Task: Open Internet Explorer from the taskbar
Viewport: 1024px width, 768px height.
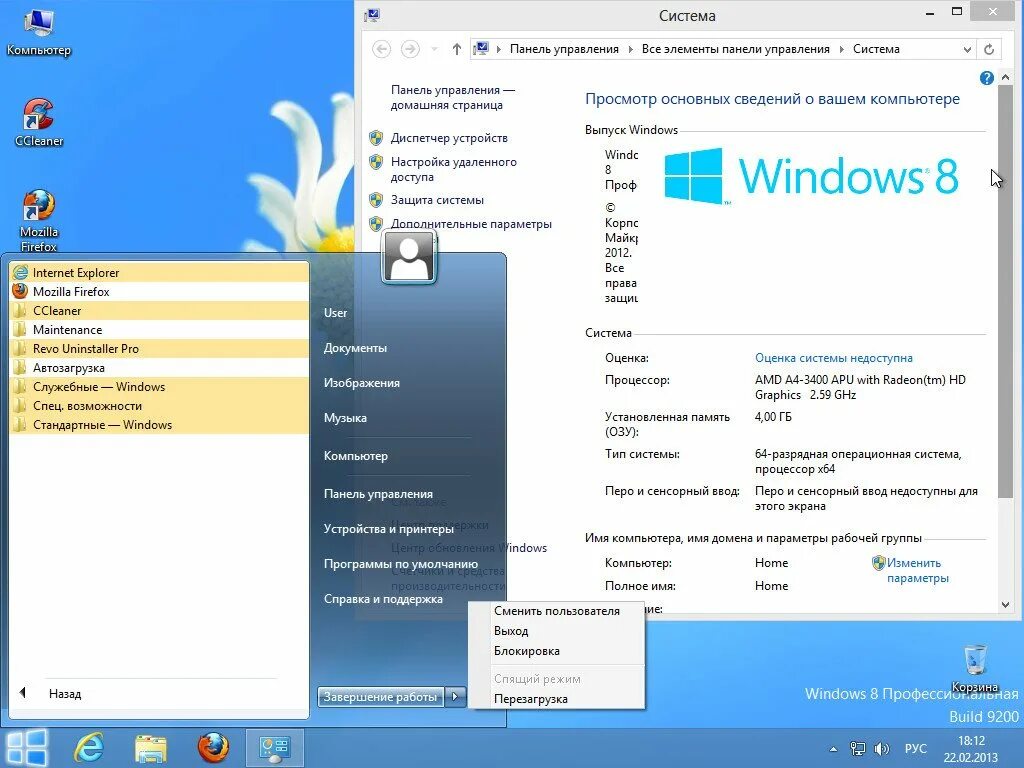Action: (x=88, y=747)
